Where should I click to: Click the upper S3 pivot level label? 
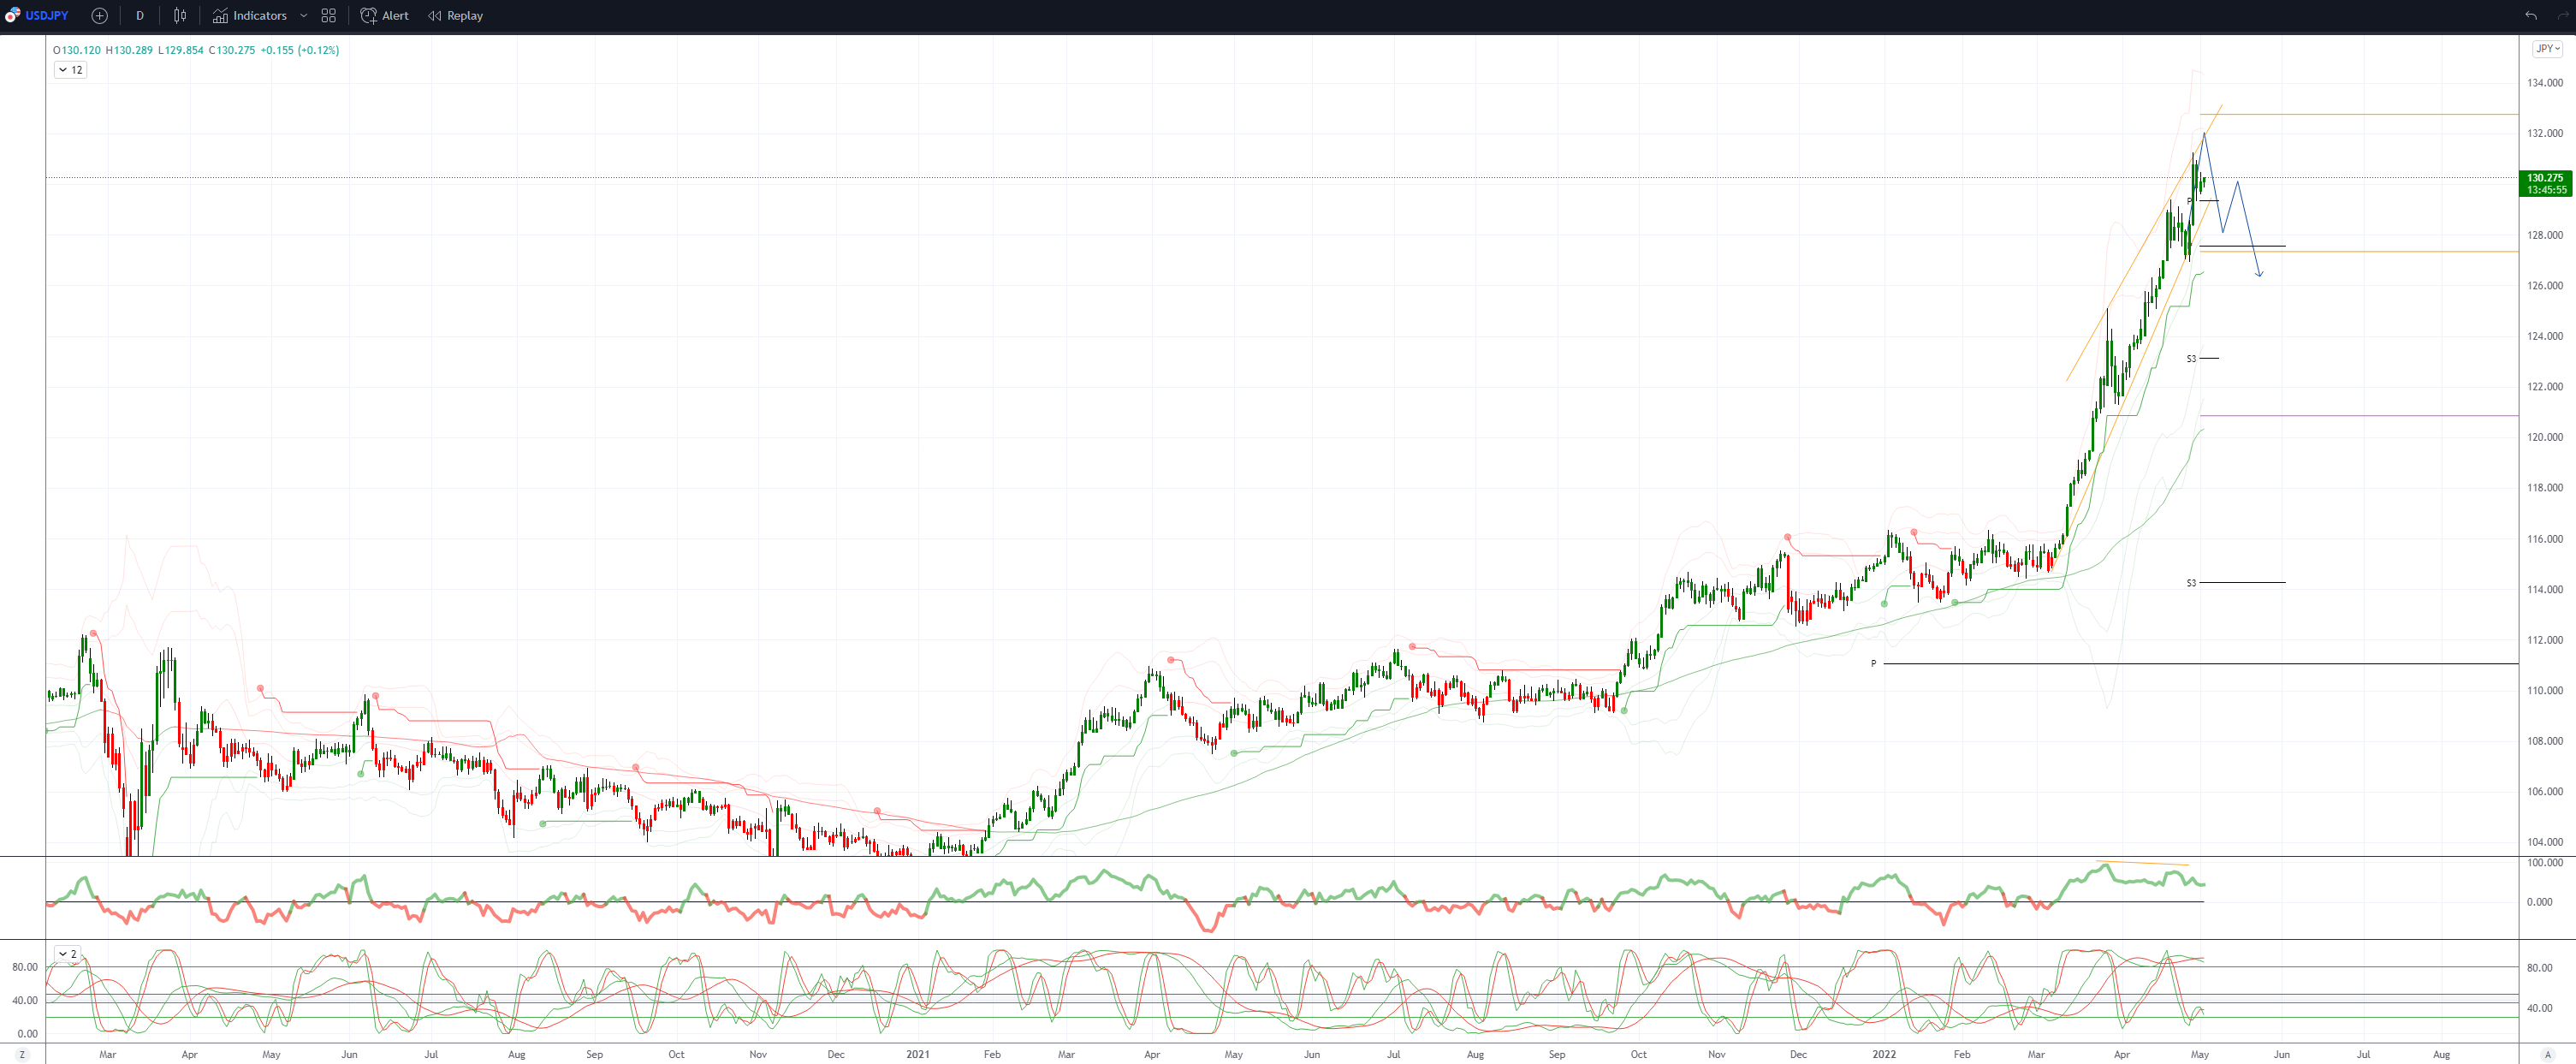[x=2191, y=358]
